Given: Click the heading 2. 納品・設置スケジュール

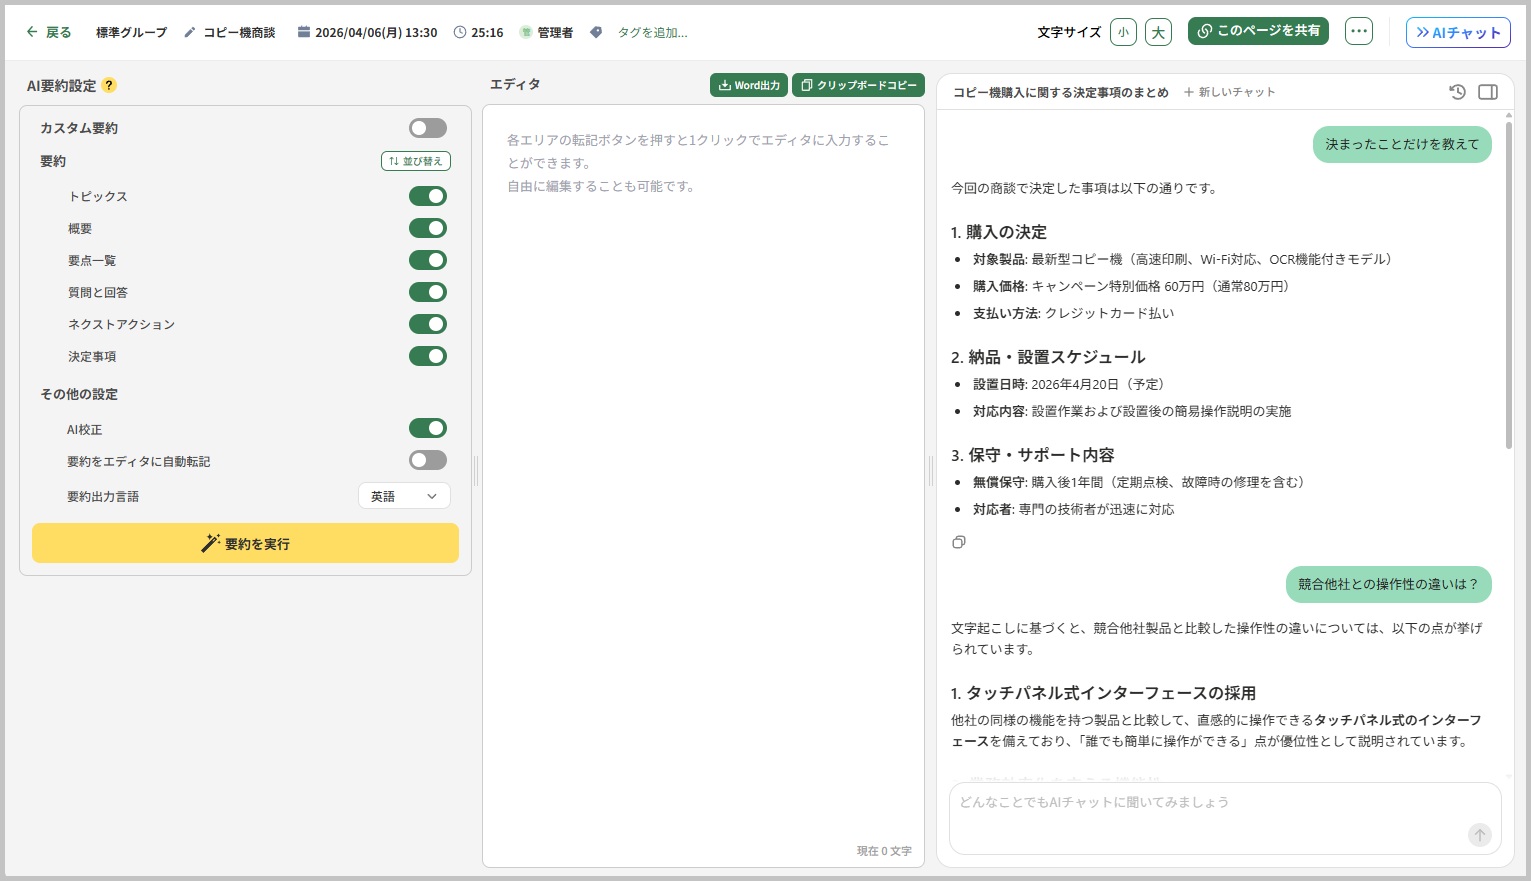Looking at the screenshot, I should point(1048,357).
